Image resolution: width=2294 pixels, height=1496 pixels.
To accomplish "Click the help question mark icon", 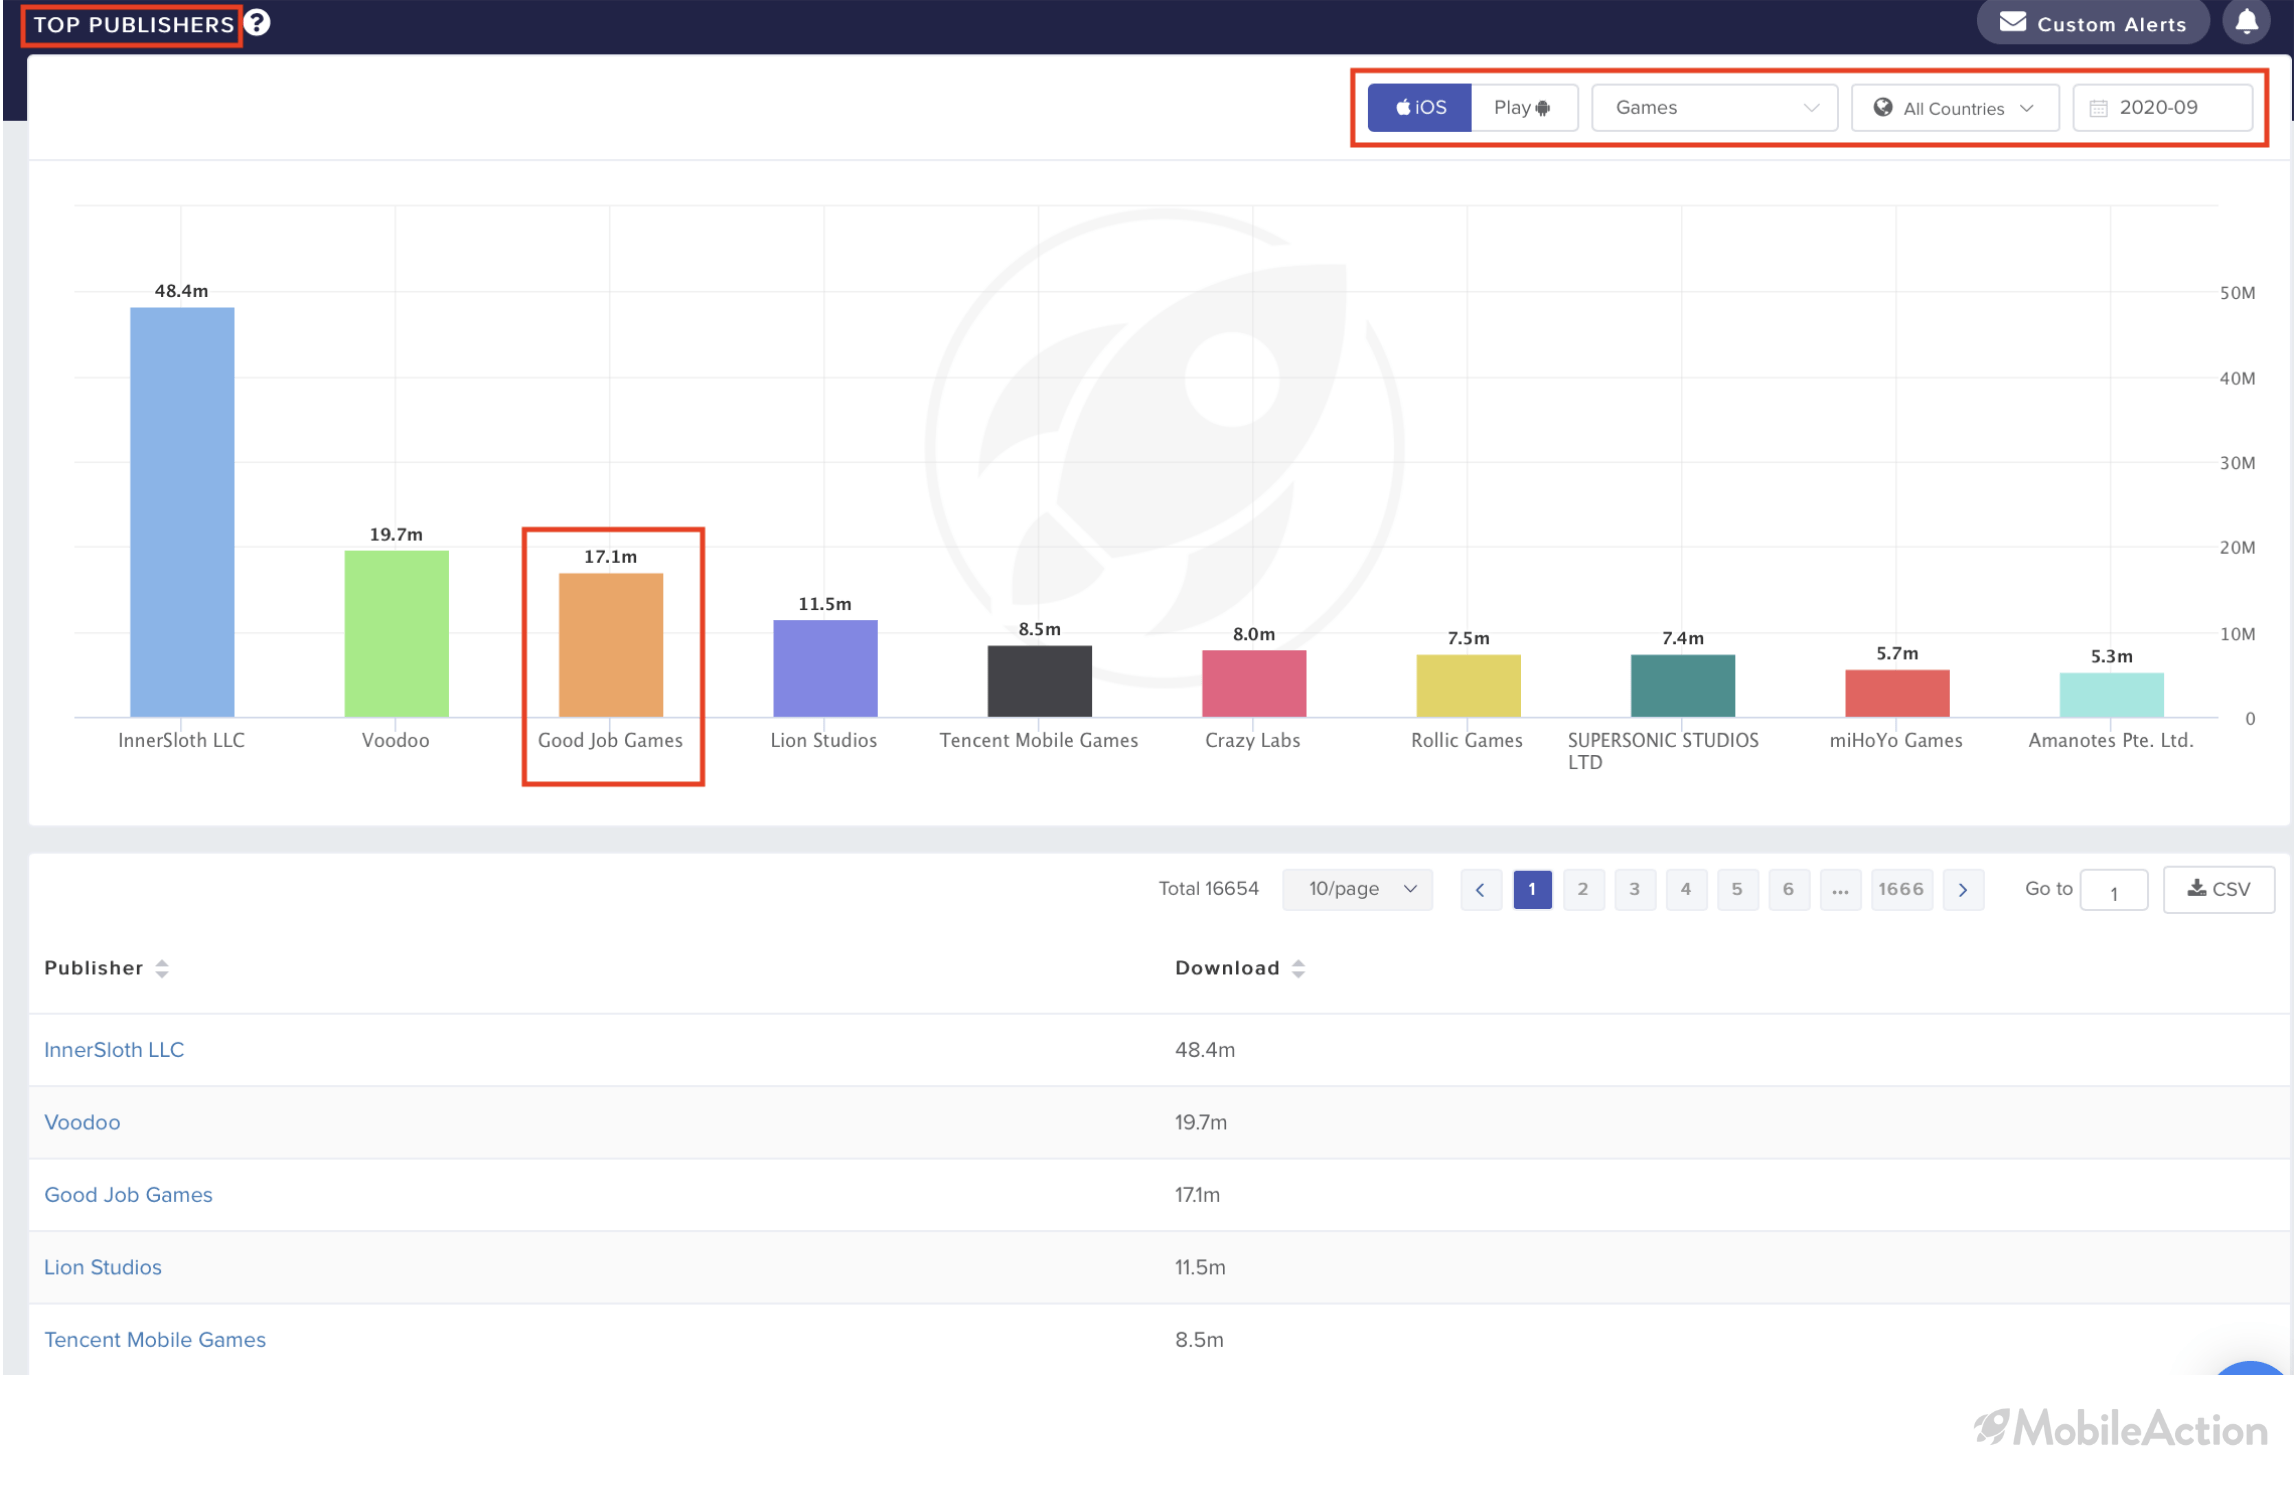I will point(257,22).
